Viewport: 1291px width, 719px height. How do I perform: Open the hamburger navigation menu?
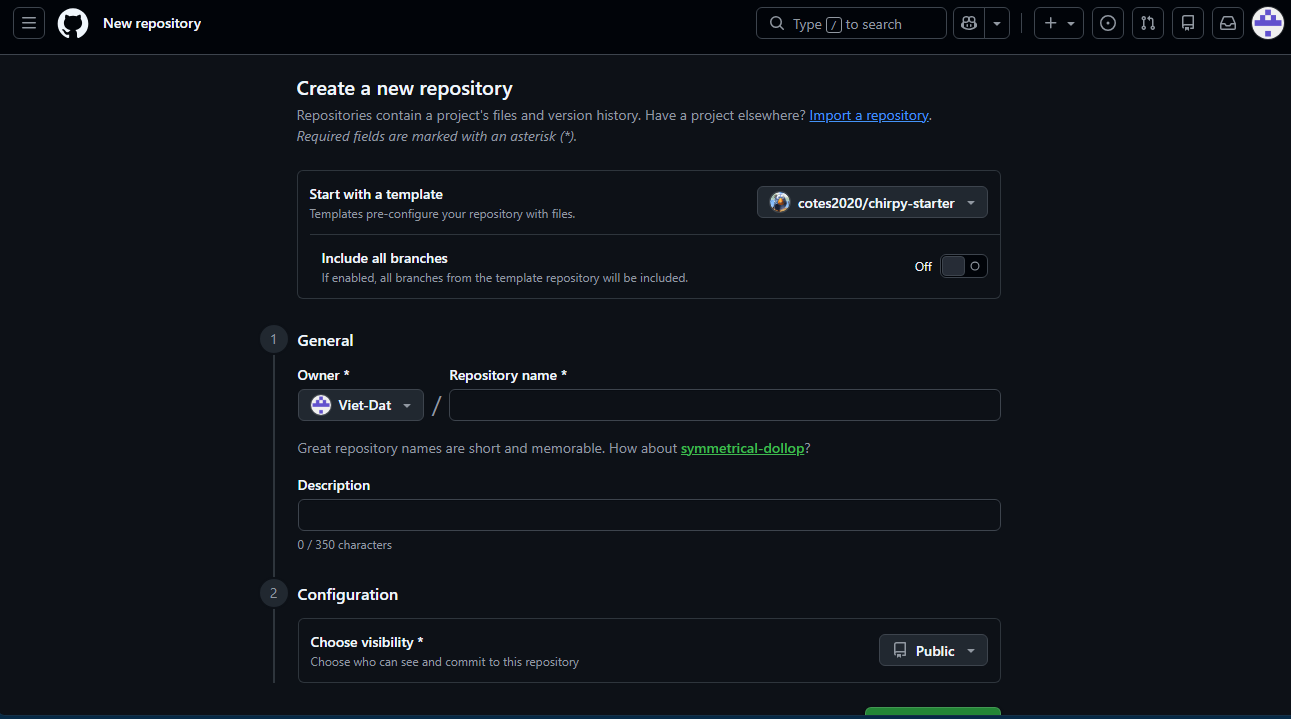click(x=29, y=23)
